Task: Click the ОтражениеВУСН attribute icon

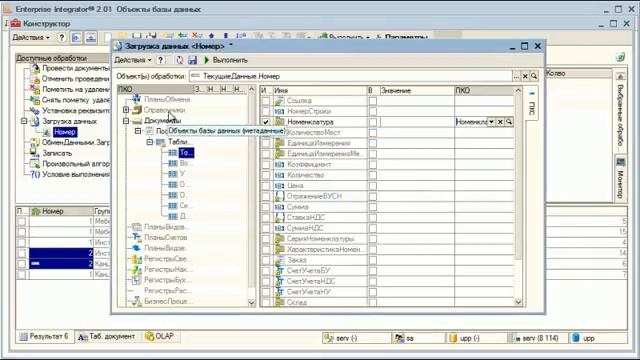Action: click(x=280, y=196)
